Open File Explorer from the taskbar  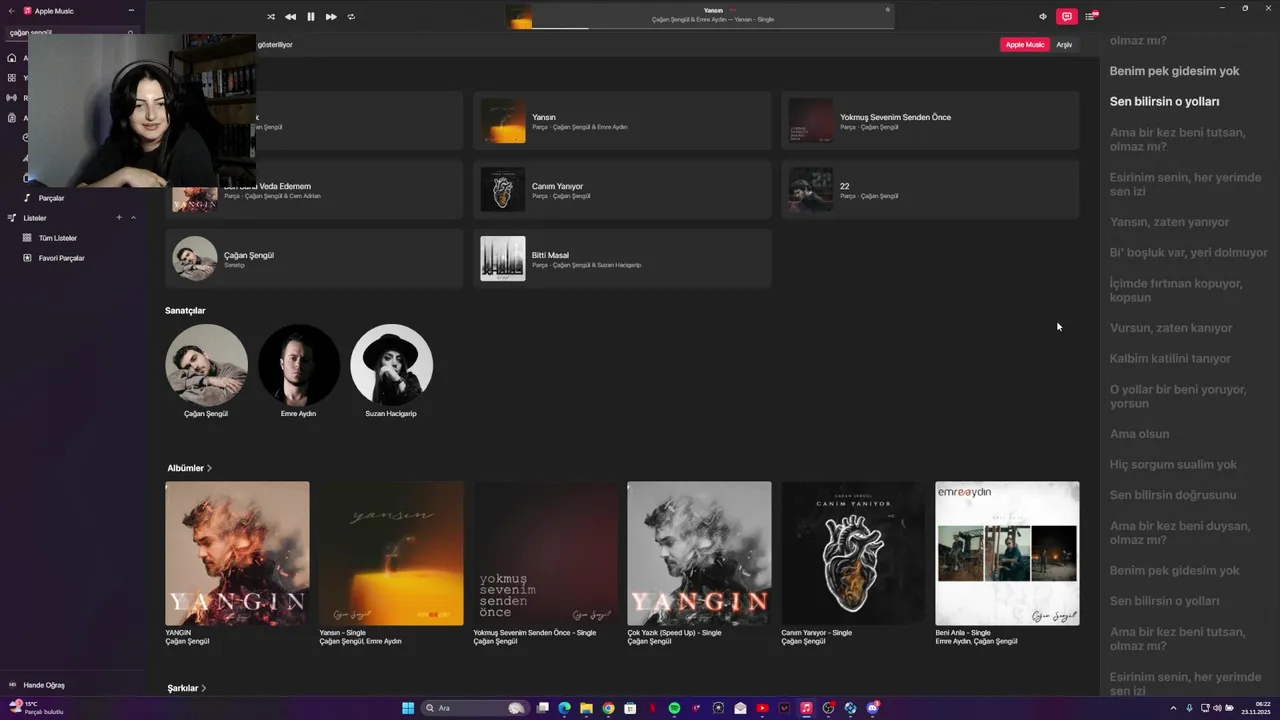pos(586,708)
